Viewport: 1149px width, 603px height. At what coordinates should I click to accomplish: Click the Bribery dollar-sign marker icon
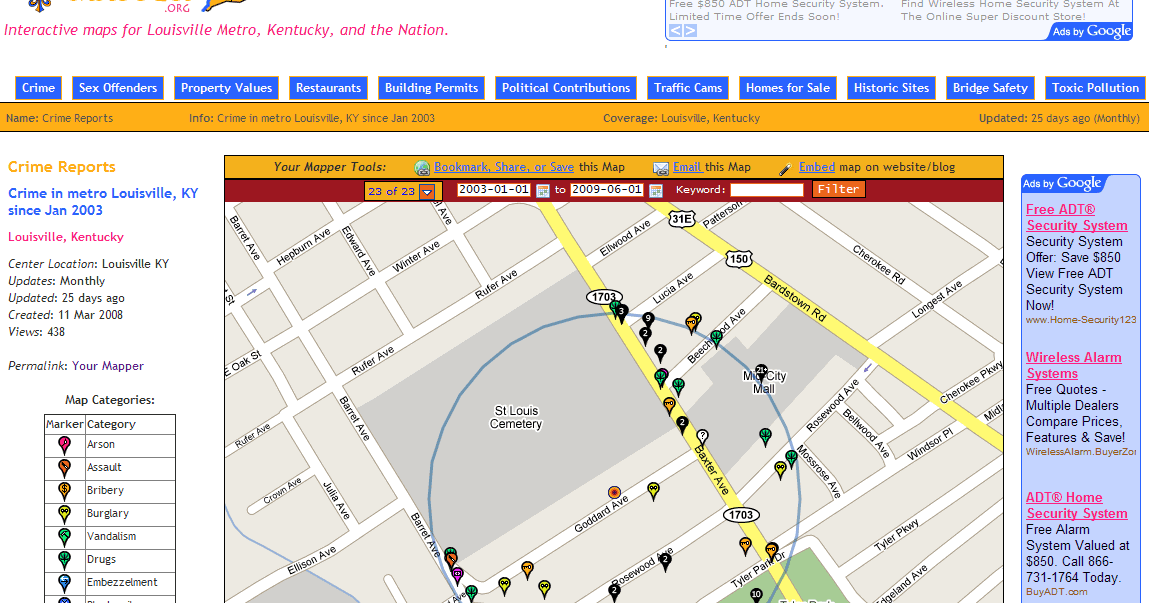pos(64,490)
